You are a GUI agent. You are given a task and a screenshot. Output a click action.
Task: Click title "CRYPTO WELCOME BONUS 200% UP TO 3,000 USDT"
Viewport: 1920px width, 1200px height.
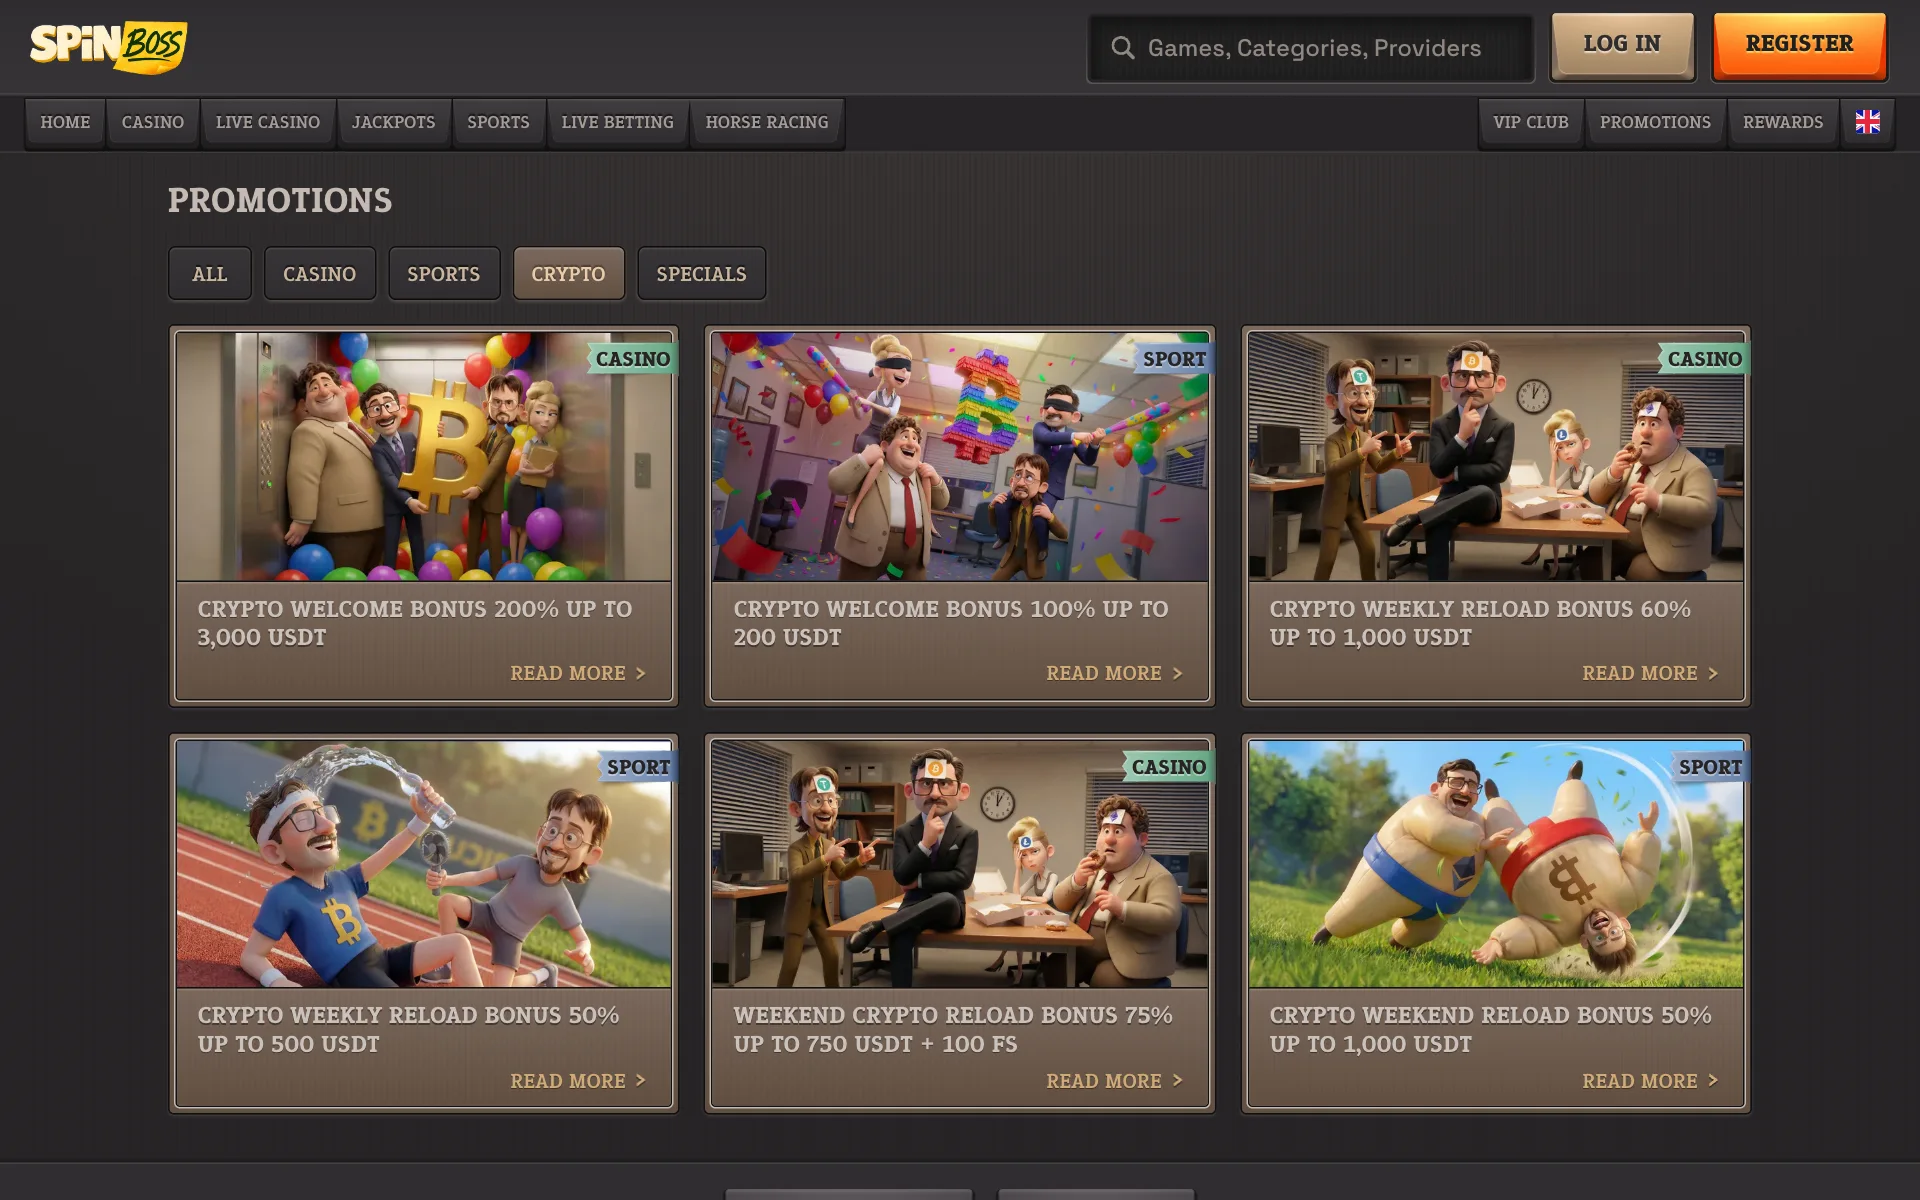click(414, 623)
